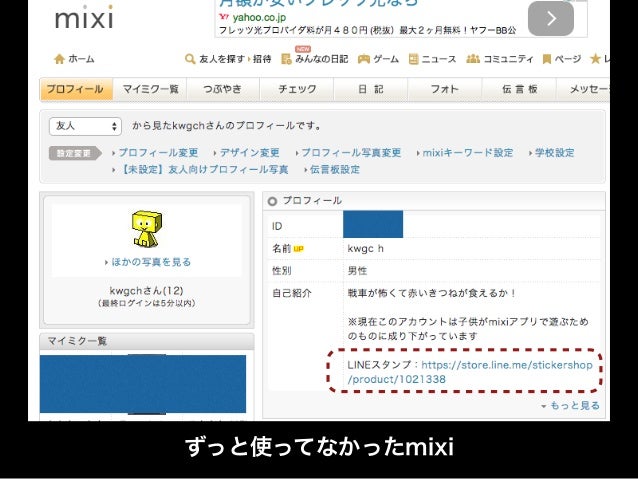Screen dimensions: 638x479
Task: Click the diary icon beside みんなの日記
Action: 286,59
